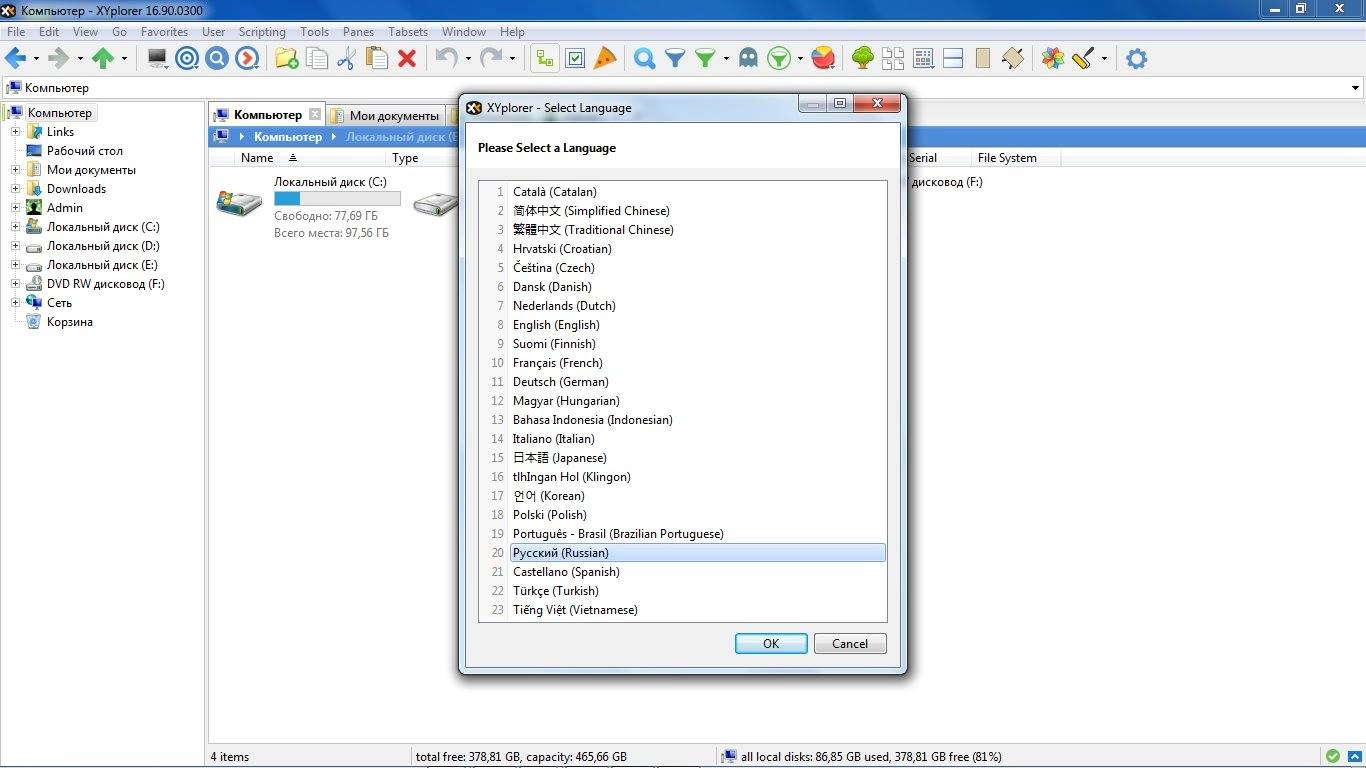
Task: Click the green check status bar icon
Action: pyautogui.click(x=1333, y=757)
